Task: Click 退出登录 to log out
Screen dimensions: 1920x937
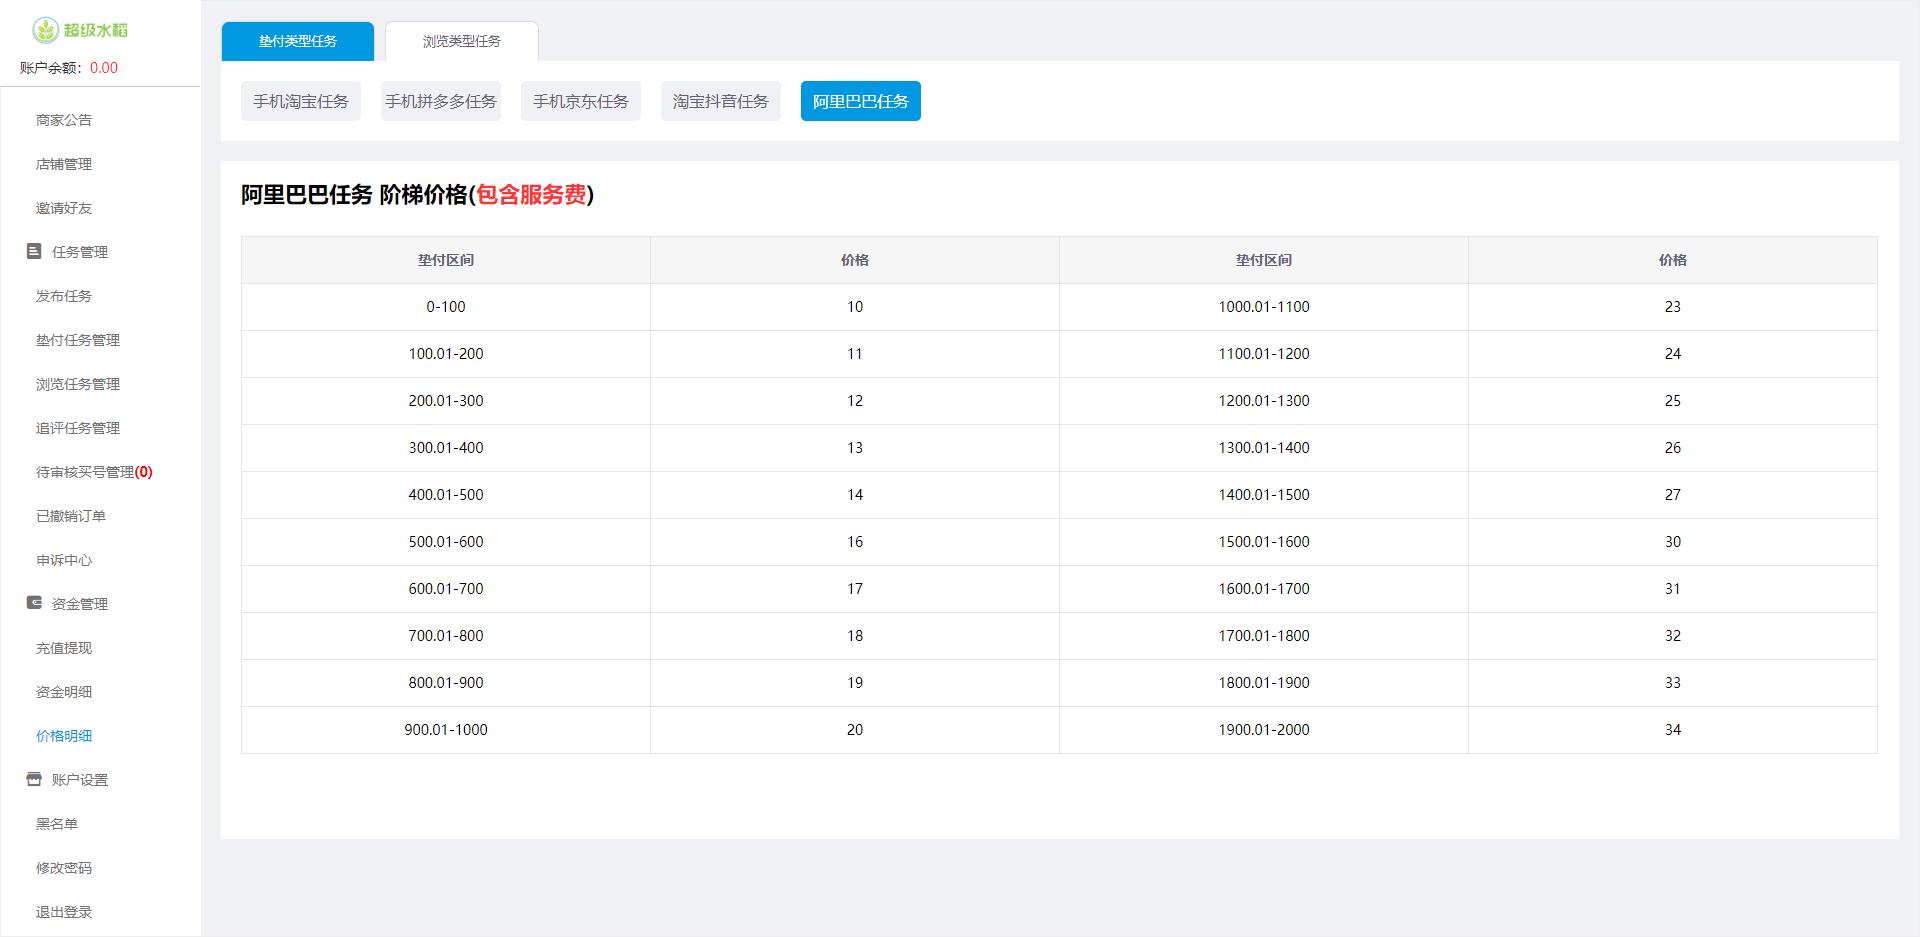Action: tap(64, 912)
